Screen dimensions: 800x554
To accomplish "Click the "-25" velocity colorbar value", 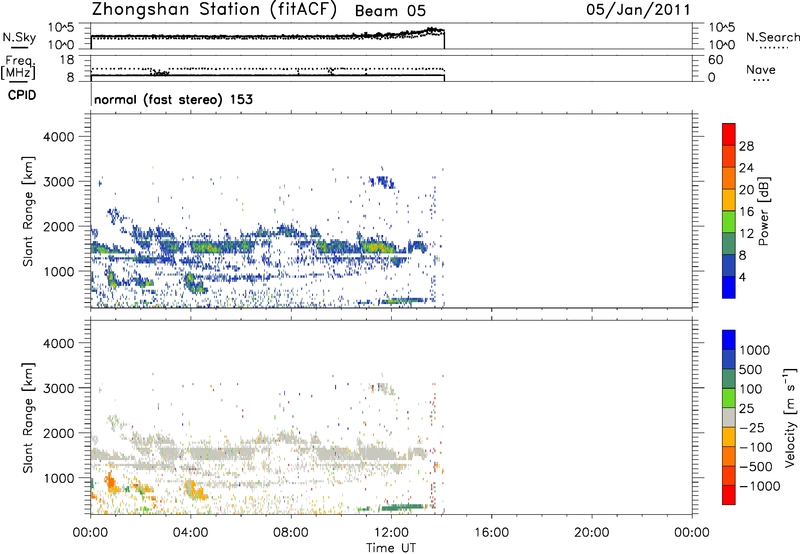I will click(x=752, y=427).
